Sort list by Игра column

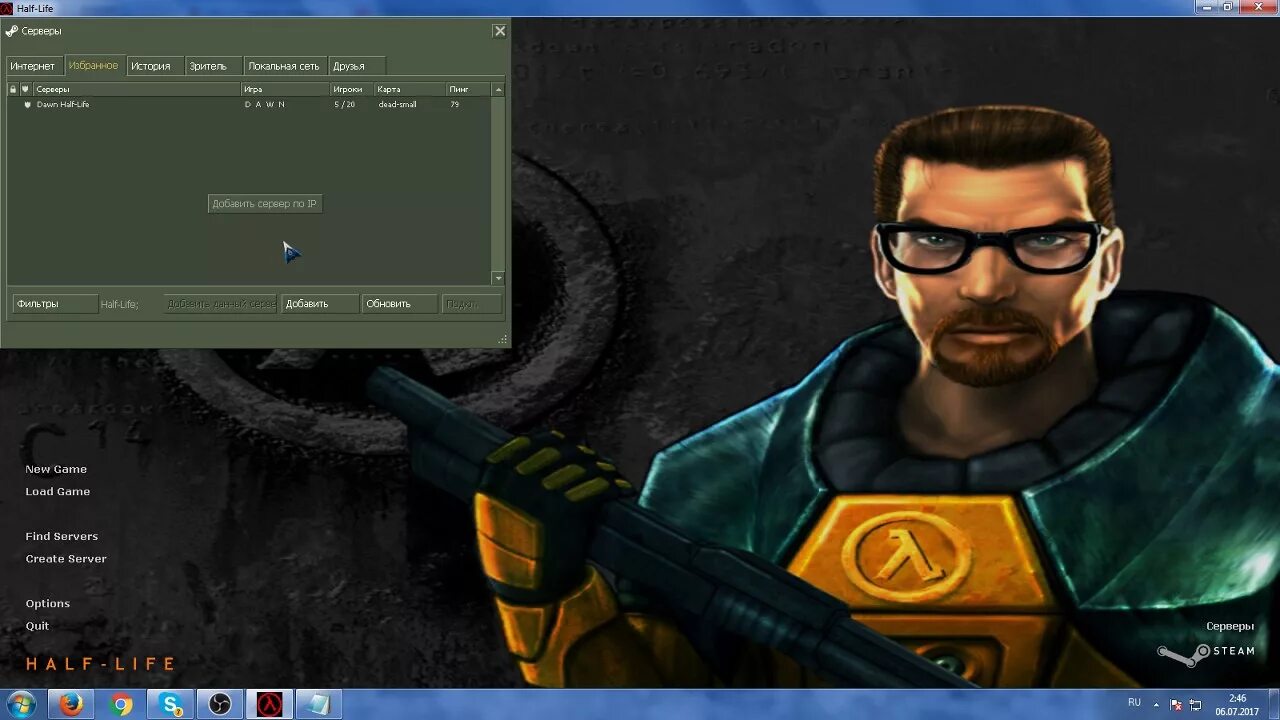pyautogui.click(x=286, y=89)
